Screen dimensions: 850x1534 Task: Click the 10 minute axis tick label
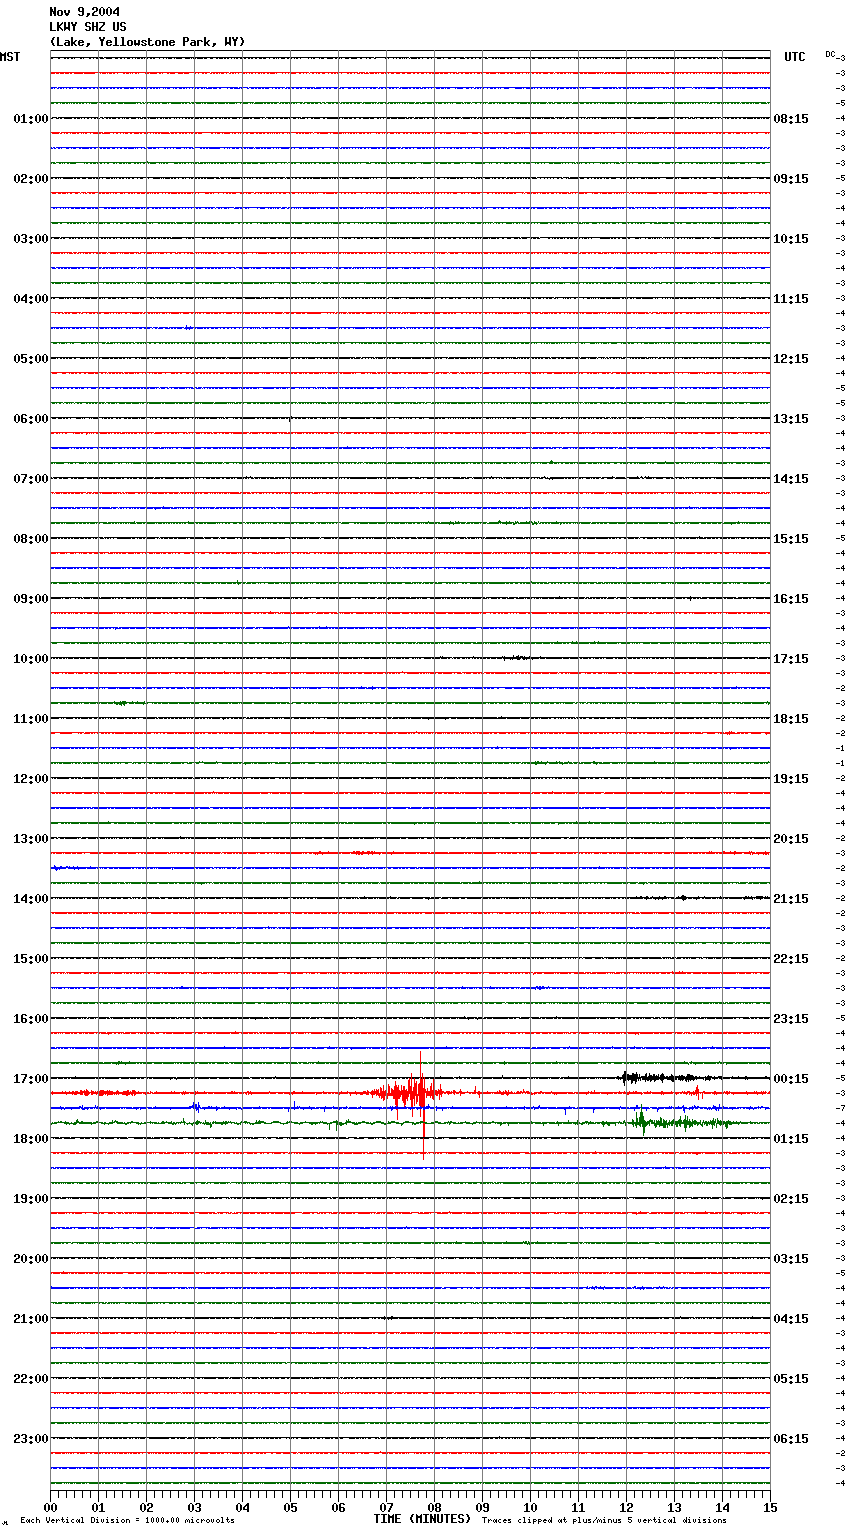coord(530,1507)
